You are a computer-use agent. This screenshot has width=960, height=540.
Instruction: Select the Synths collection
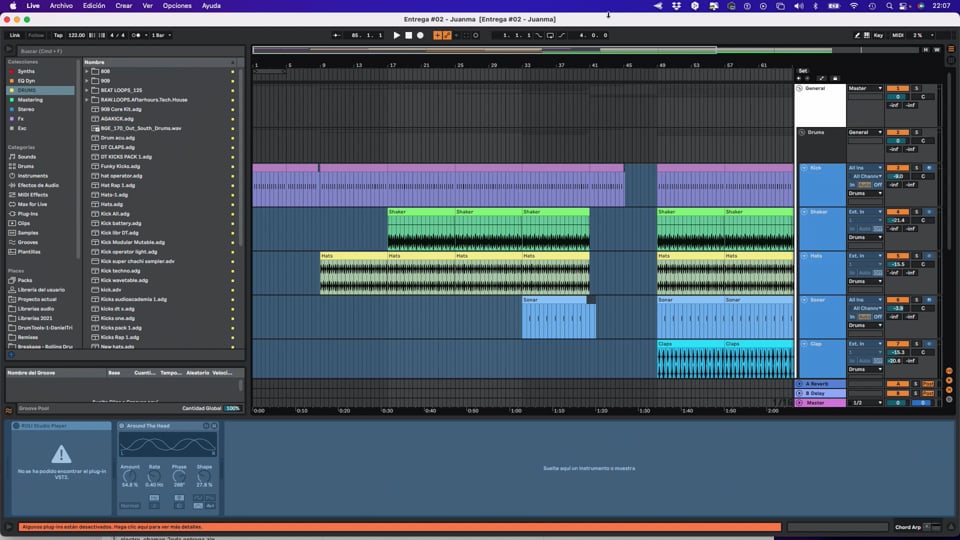[26, 71]
